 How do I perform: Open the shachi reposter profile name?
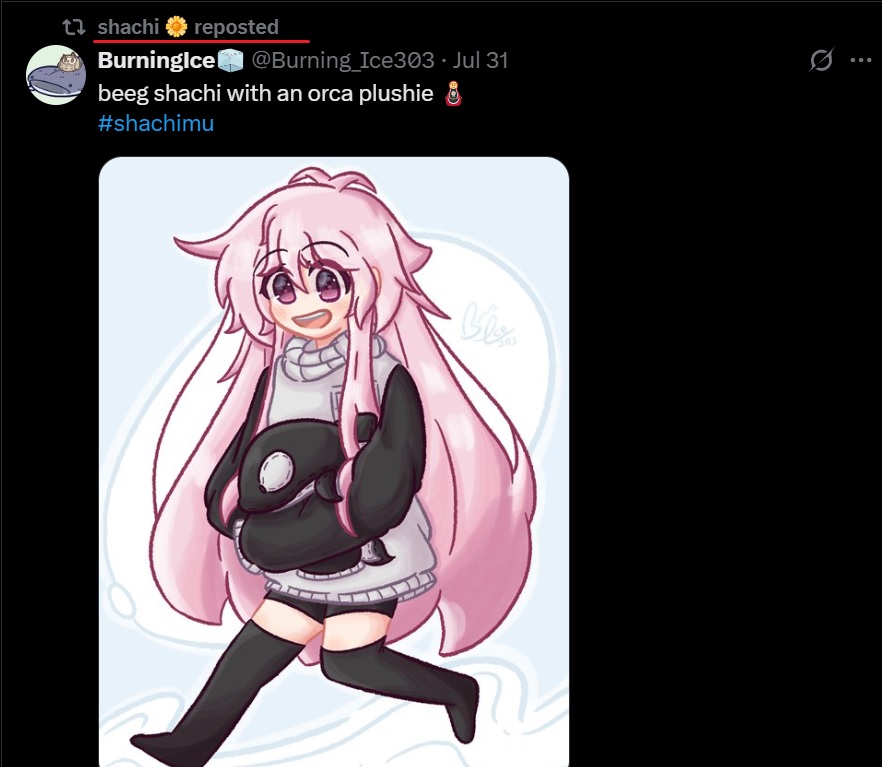[128, 26]
